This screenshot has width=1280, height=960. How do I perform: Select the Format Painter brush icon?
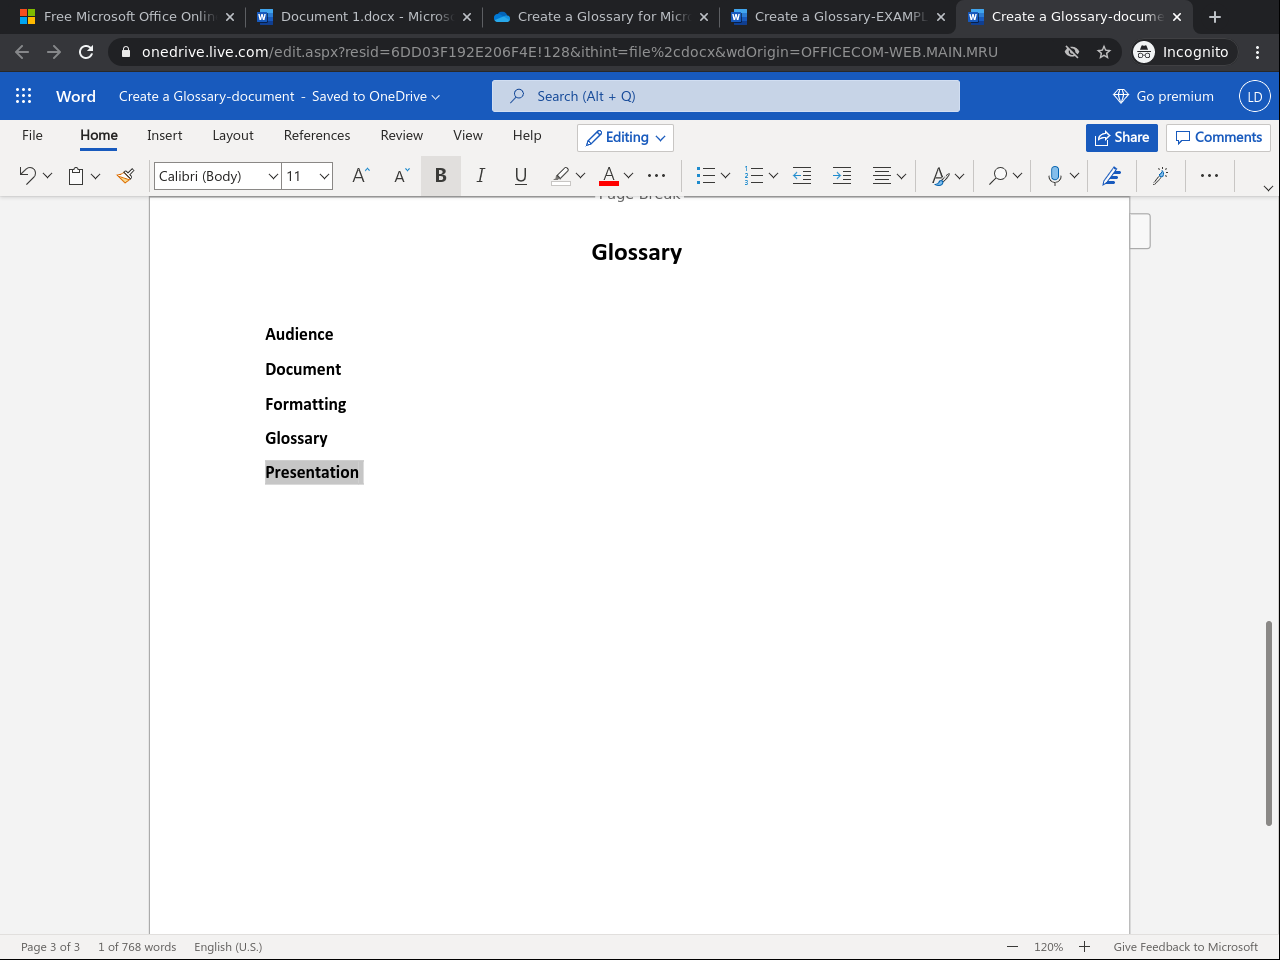click(125, 176)
